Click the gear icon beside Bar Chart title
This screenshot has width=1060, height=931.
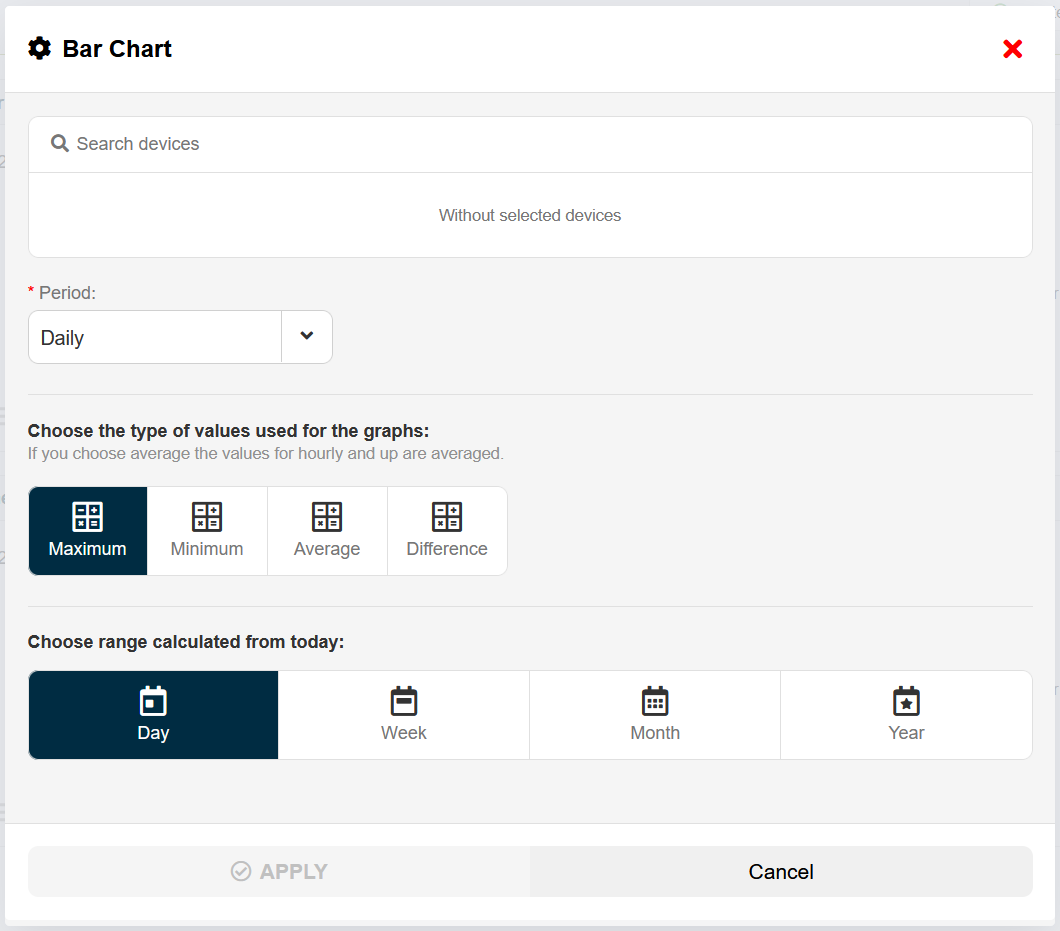(39, 48)
